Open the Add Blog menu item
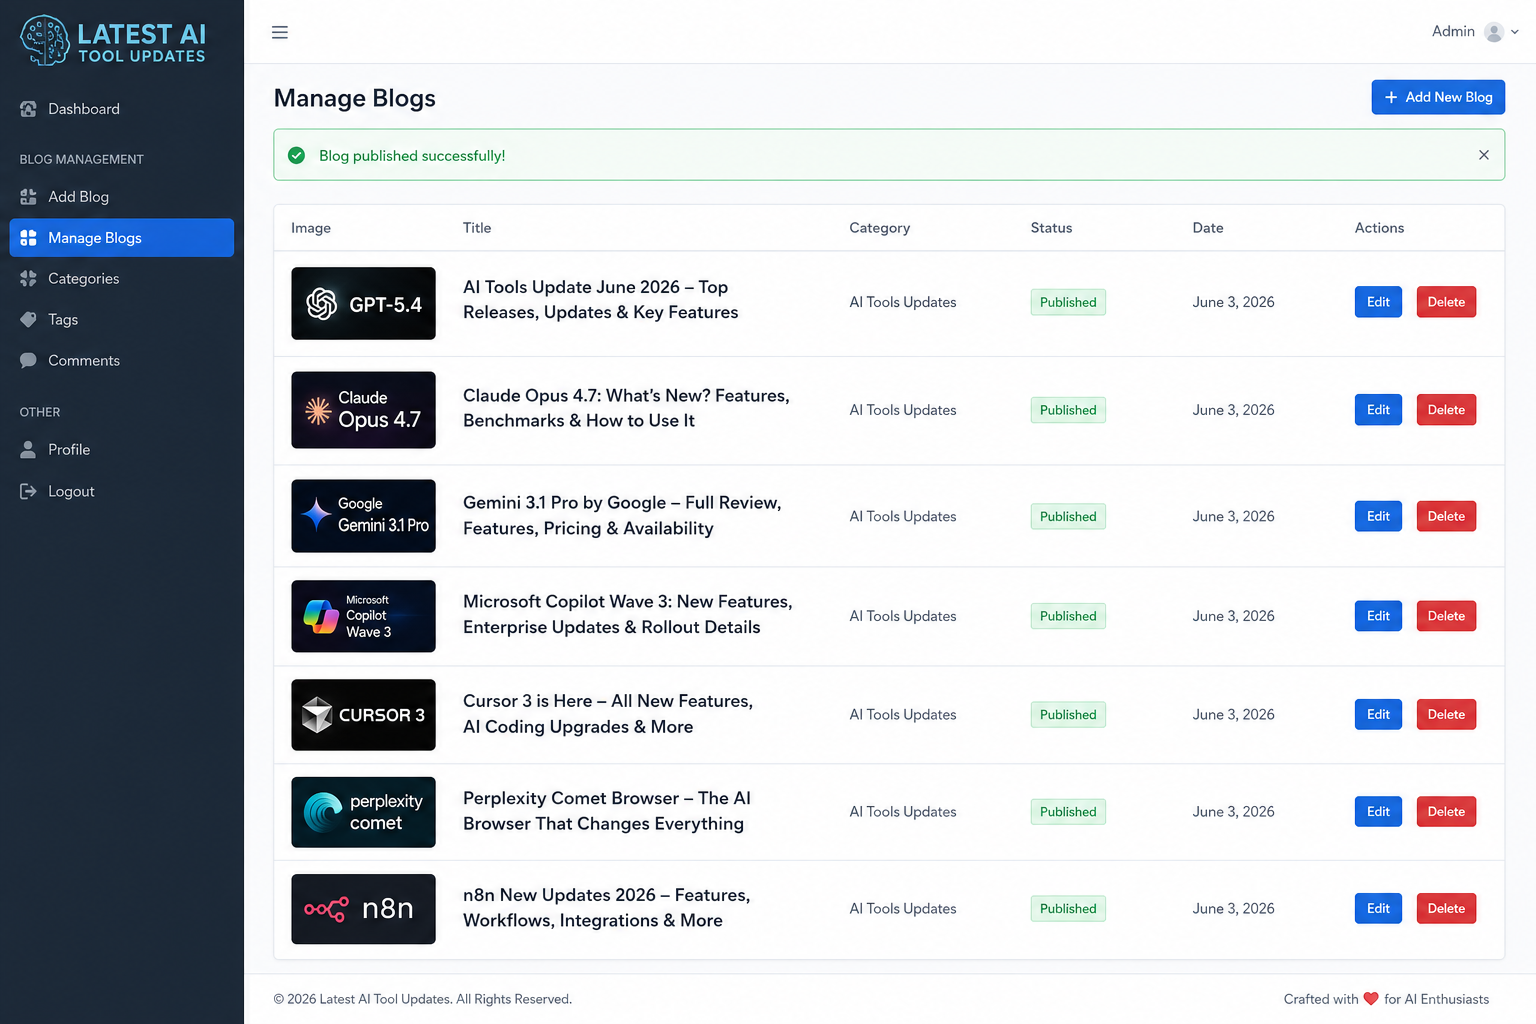The height and width of the screenshot is (1024, 1536). coord(122,197)
